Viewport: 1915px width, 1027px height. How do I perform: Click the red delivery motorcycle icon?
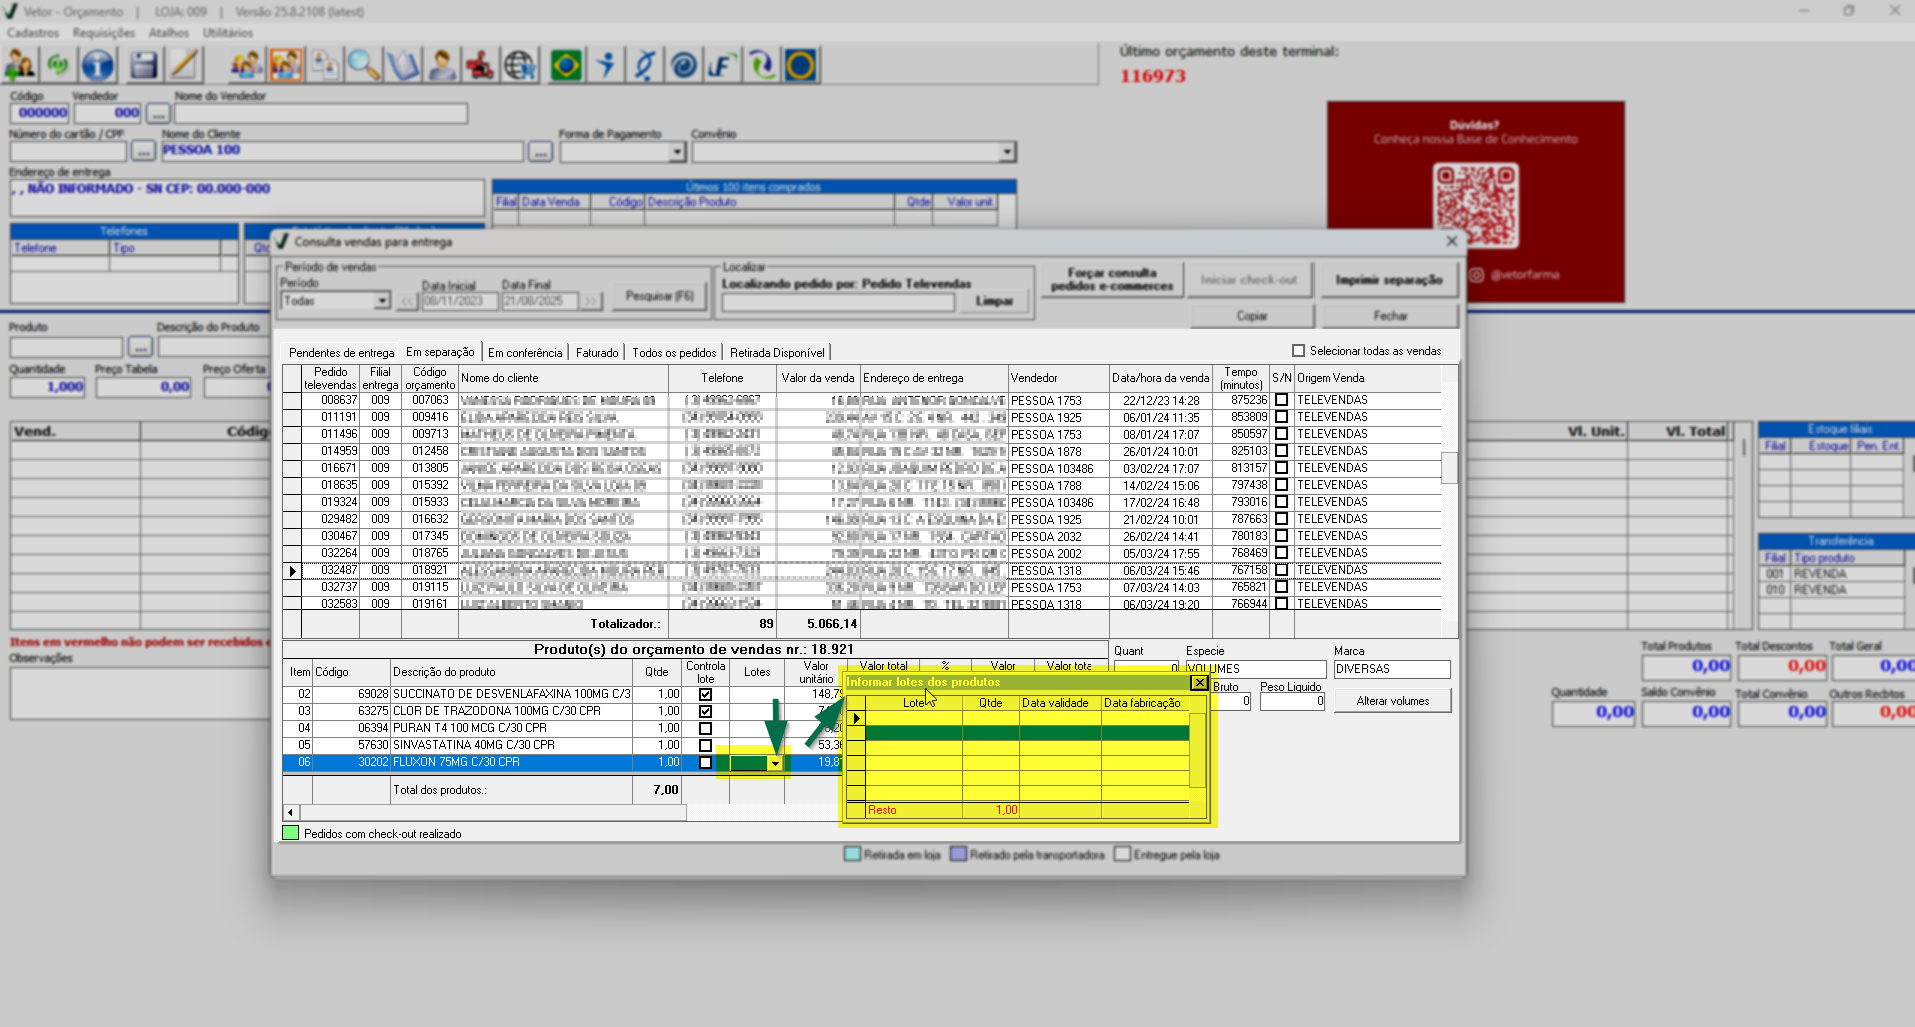480,66
